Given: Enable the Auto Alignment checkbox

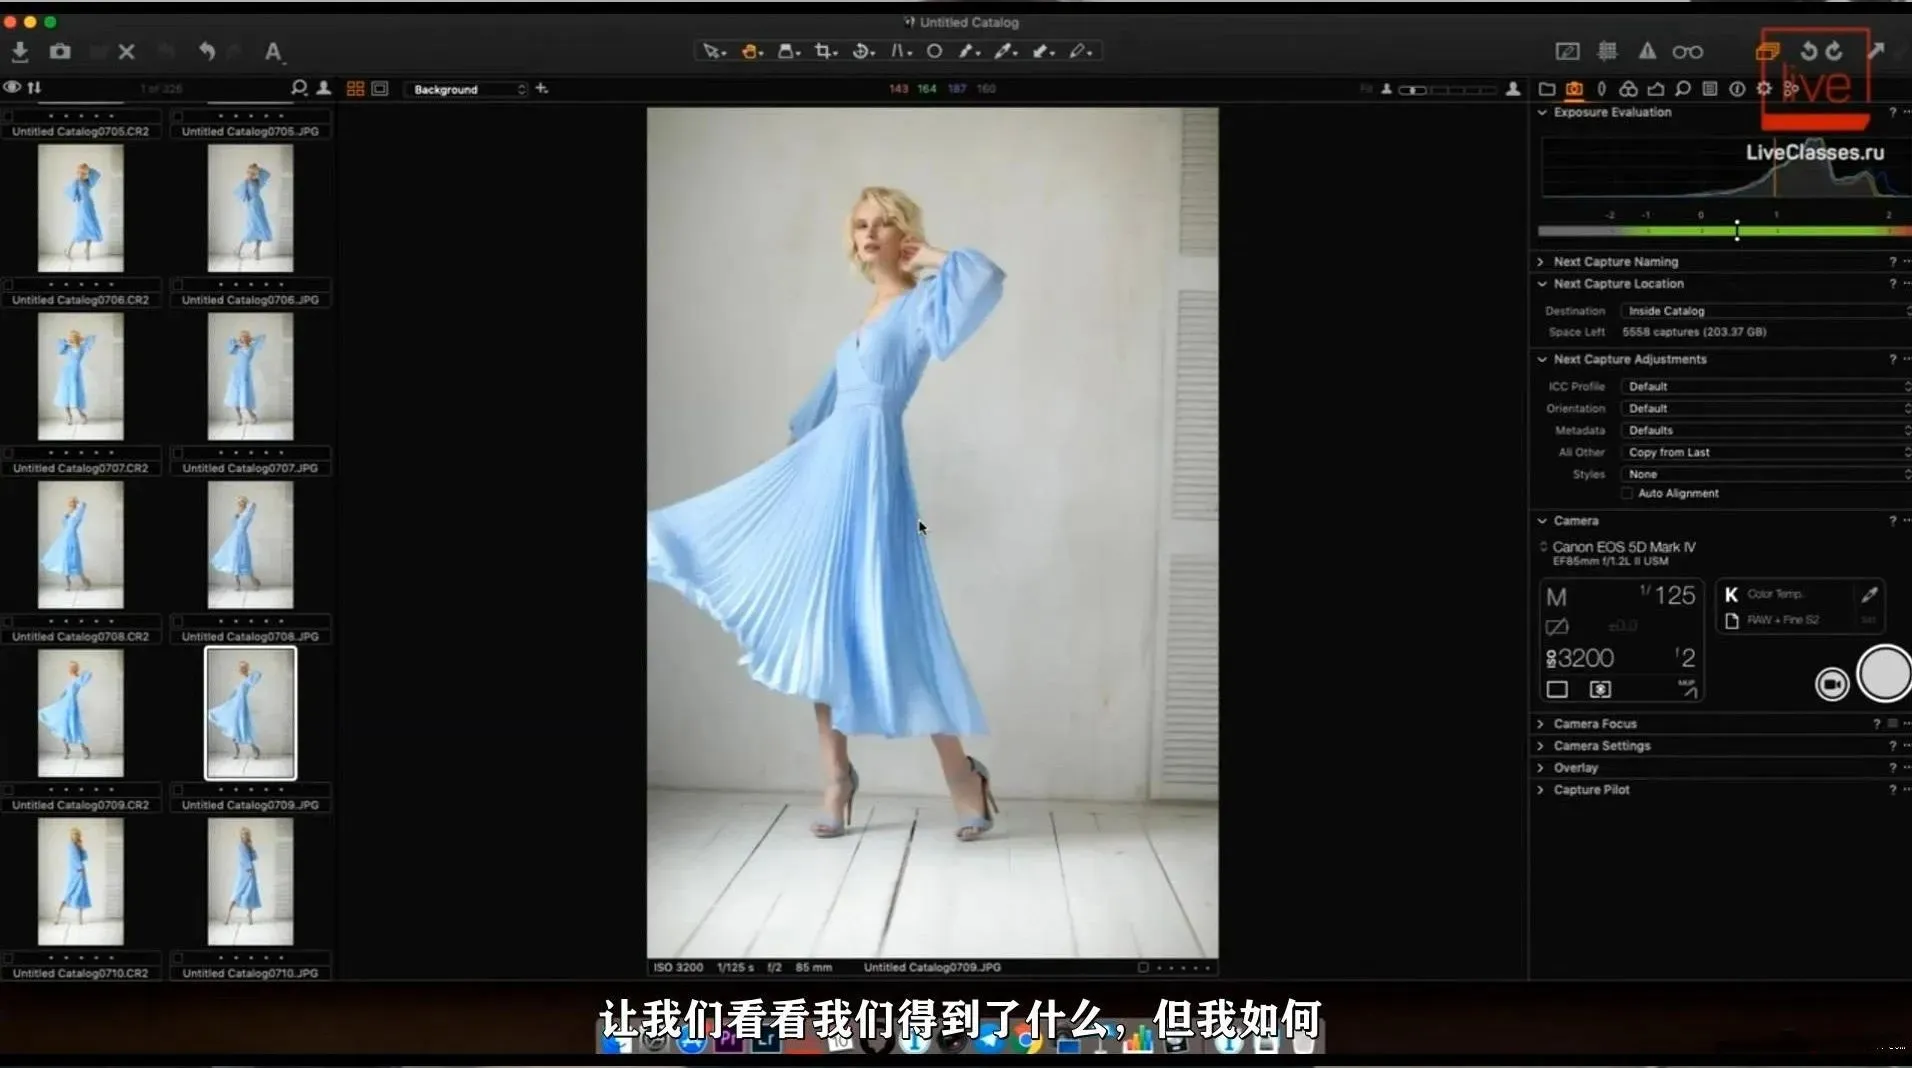Looking at the screenshot, I should tap(1627, 493).
